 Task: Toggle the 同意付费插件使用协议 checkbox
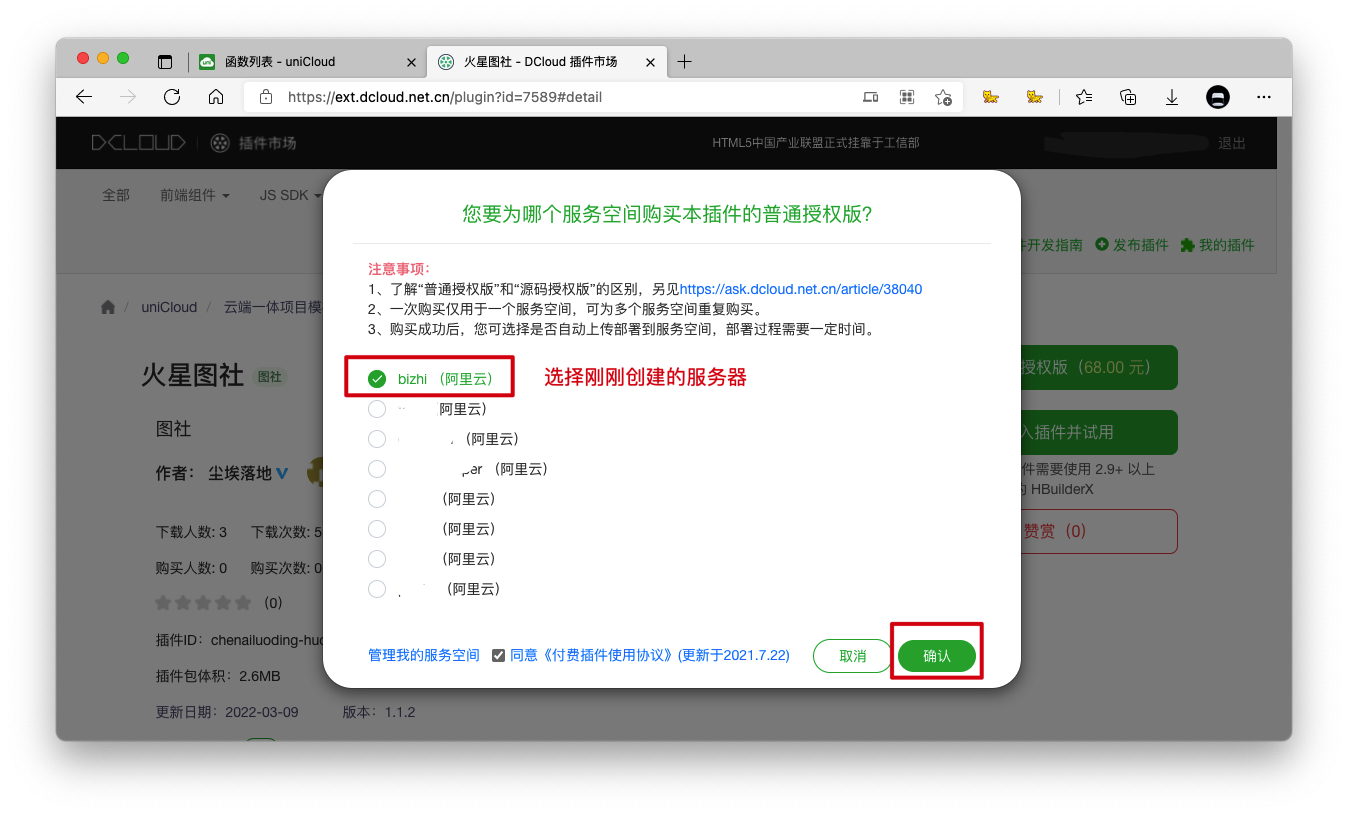498,655
